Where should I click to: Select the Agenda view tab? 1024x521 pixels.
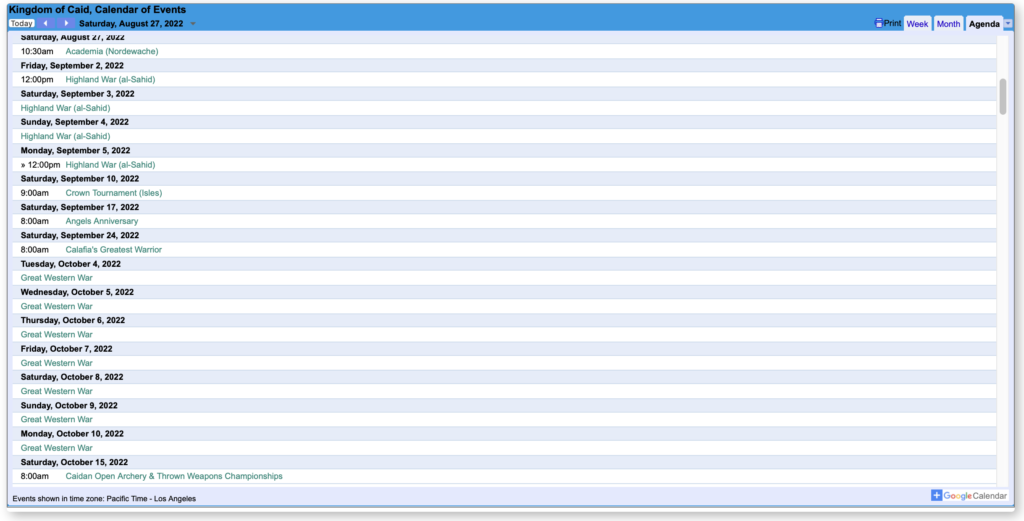(984, 24)
